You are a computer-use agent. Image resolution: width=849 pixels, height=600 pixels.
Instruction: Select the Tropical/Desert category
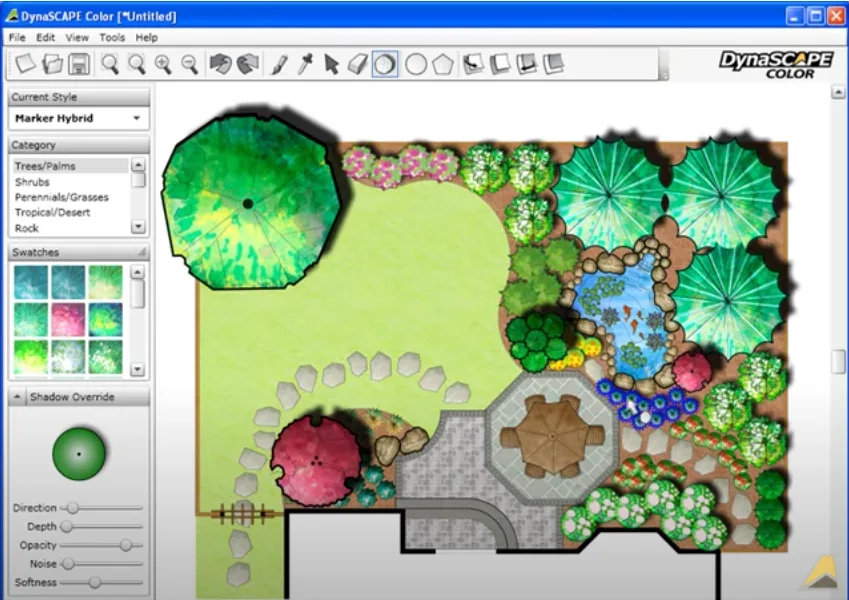47,212
